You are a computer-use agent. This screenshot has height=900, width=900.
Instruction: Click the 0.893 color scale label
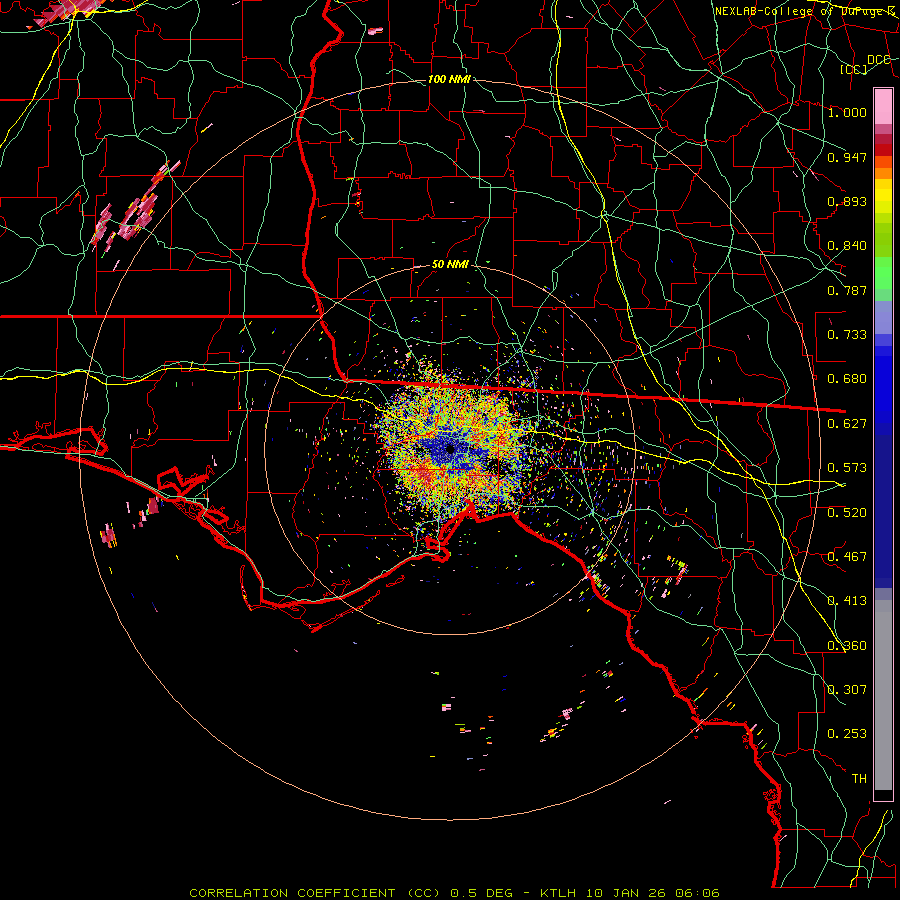click(x=847, y=201)
